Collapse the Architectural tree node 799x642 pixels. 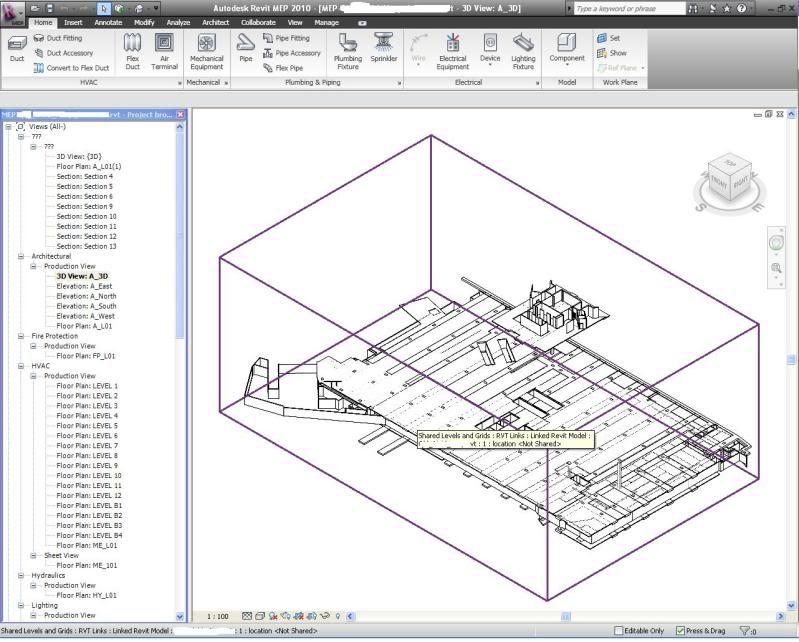21,256
